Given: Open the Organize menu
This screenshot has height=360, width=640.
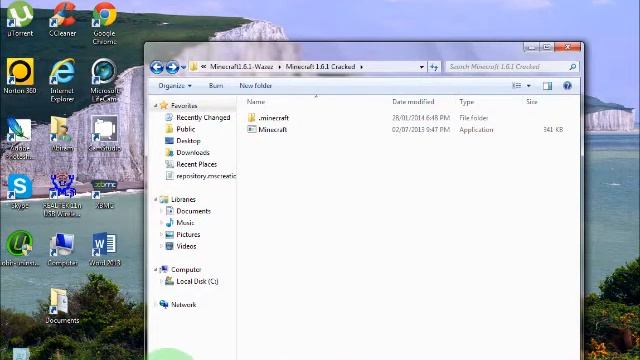Looking at the screenshot, I should coord(175,86).
